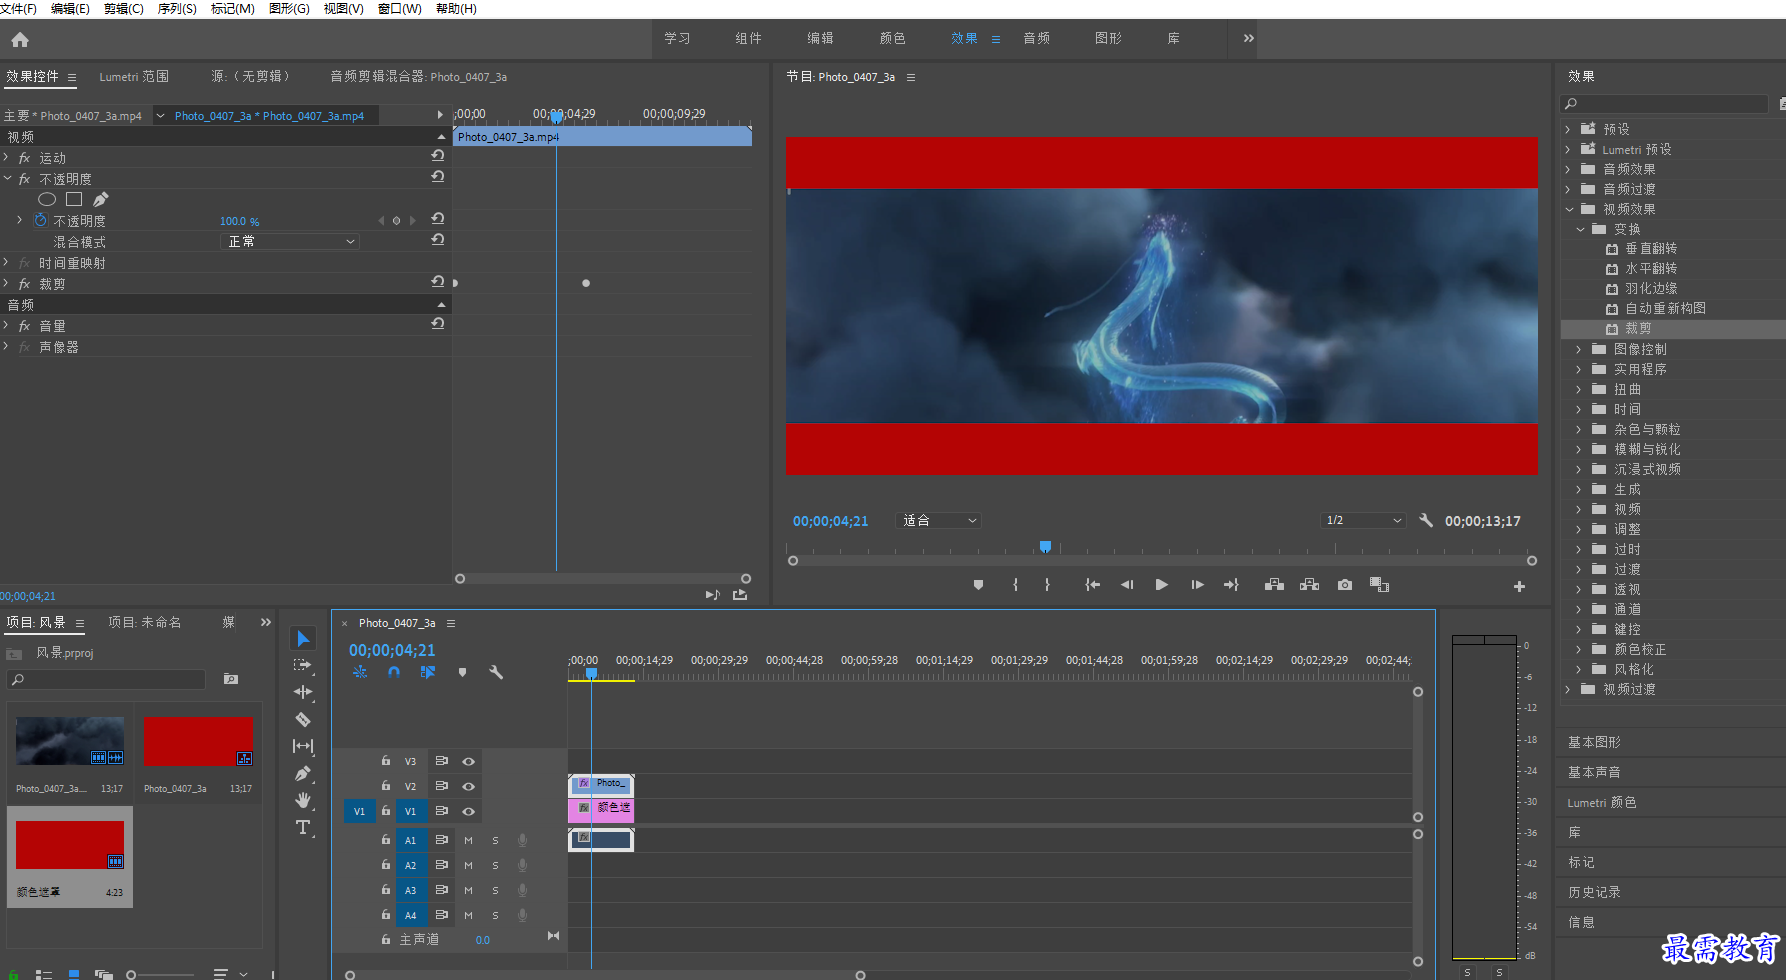The width and height of the screenshot is (1786, 980).
Task: Toggle the timeline Snap magnet icon
Action: tap(394, 672)
